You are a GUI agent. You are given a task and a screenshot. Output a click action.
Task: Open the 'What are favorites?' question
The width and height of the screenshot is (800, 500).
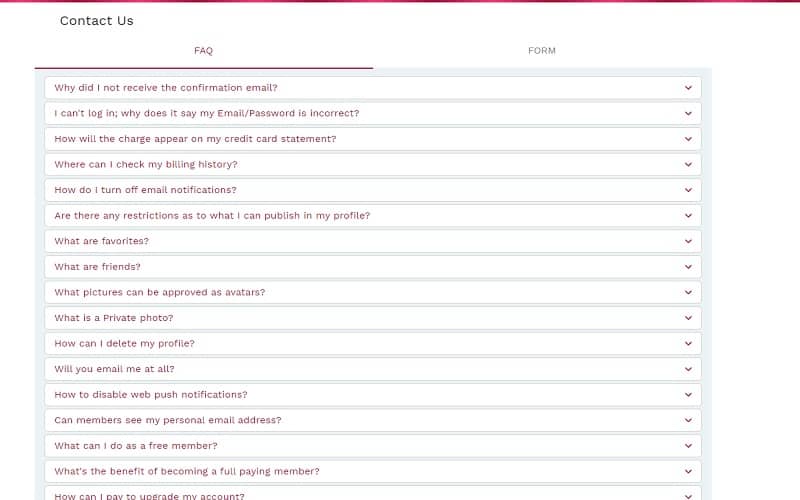point(373,241)
